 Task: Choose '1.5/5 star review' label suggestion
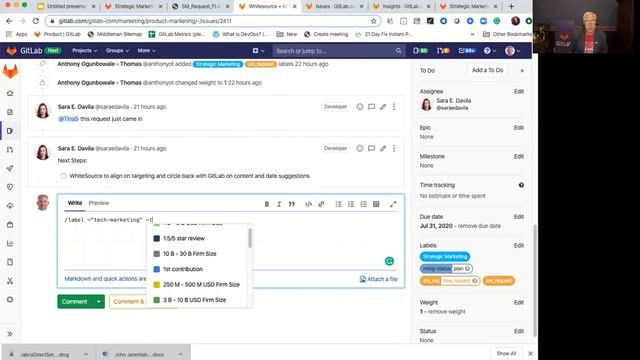(x=198, y=238)
